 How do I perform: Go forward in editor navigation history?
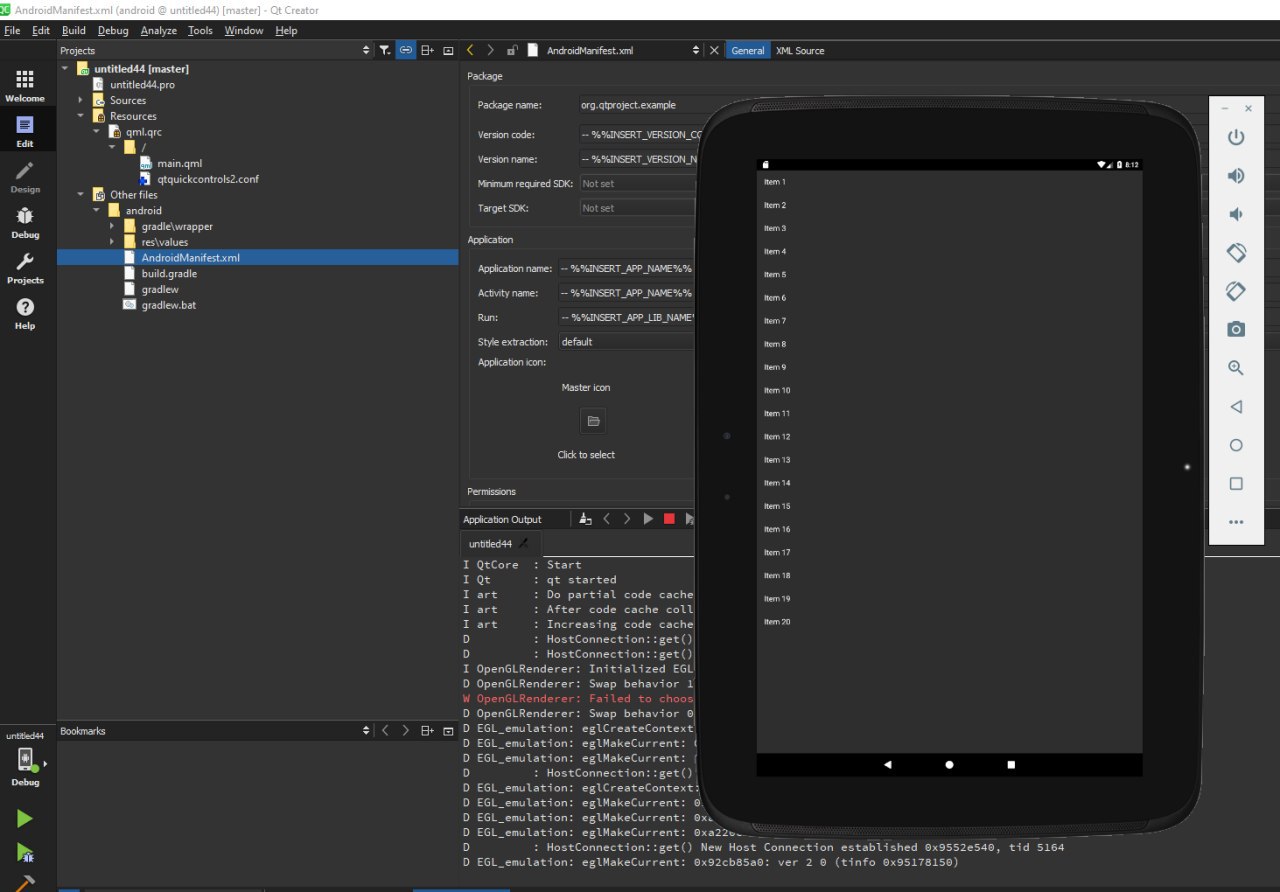coord(490,50)
